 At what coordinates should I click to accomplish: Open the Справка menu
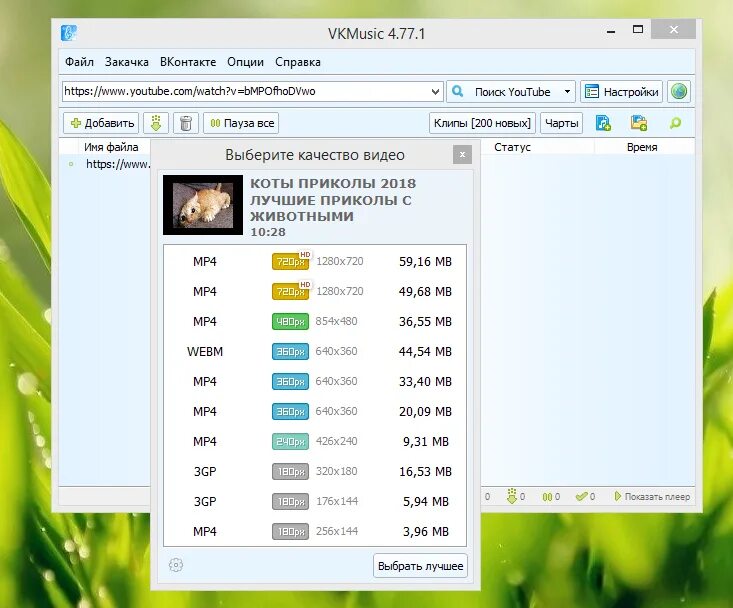298,62
